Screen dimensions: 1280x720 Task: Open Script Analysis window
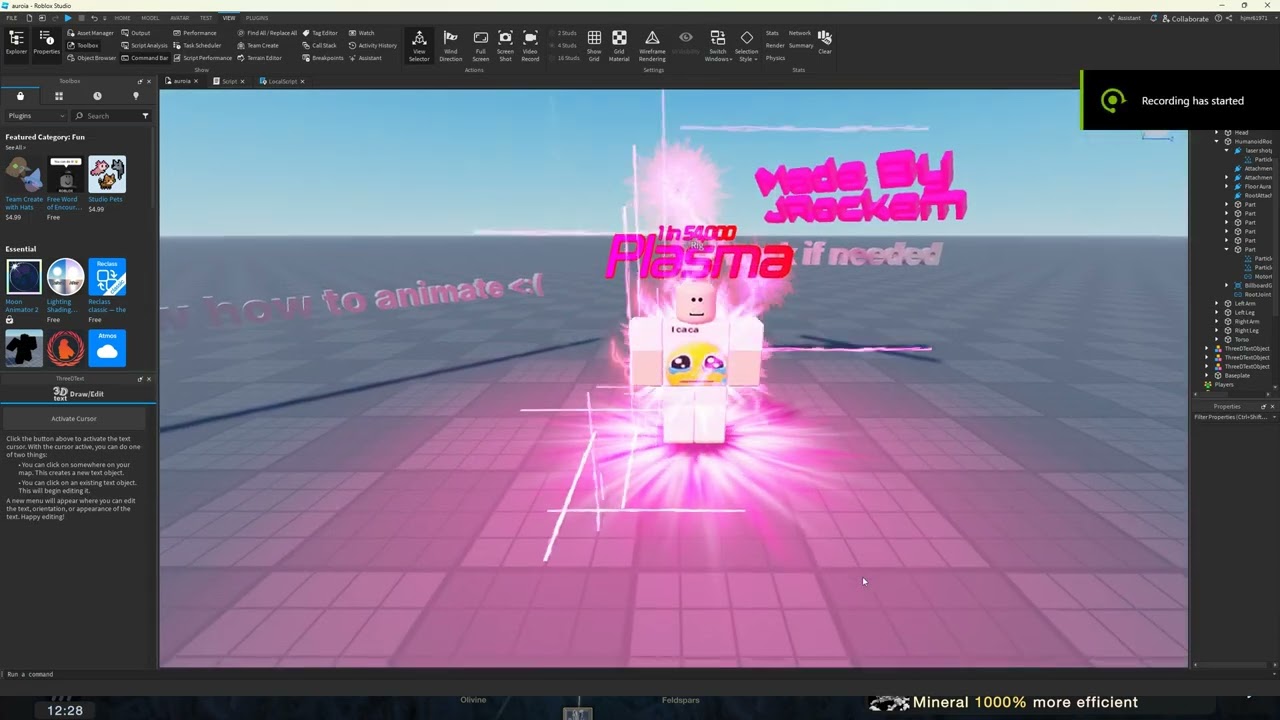point(145,45)
